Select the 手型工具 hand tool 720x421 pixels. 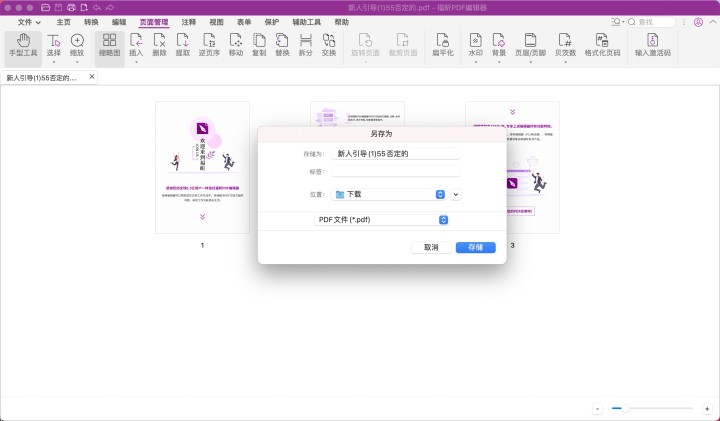23,45
